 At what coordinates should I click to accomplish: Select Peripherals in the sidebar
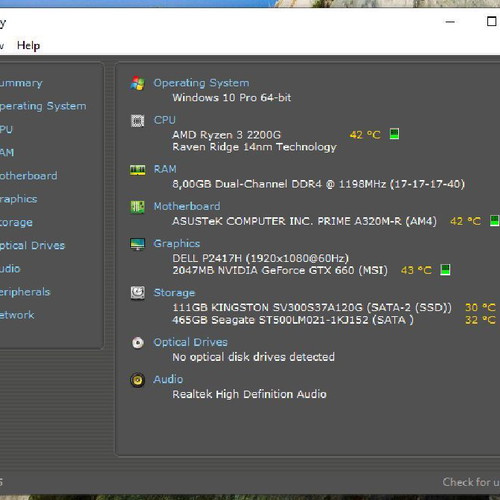(25, 292)
